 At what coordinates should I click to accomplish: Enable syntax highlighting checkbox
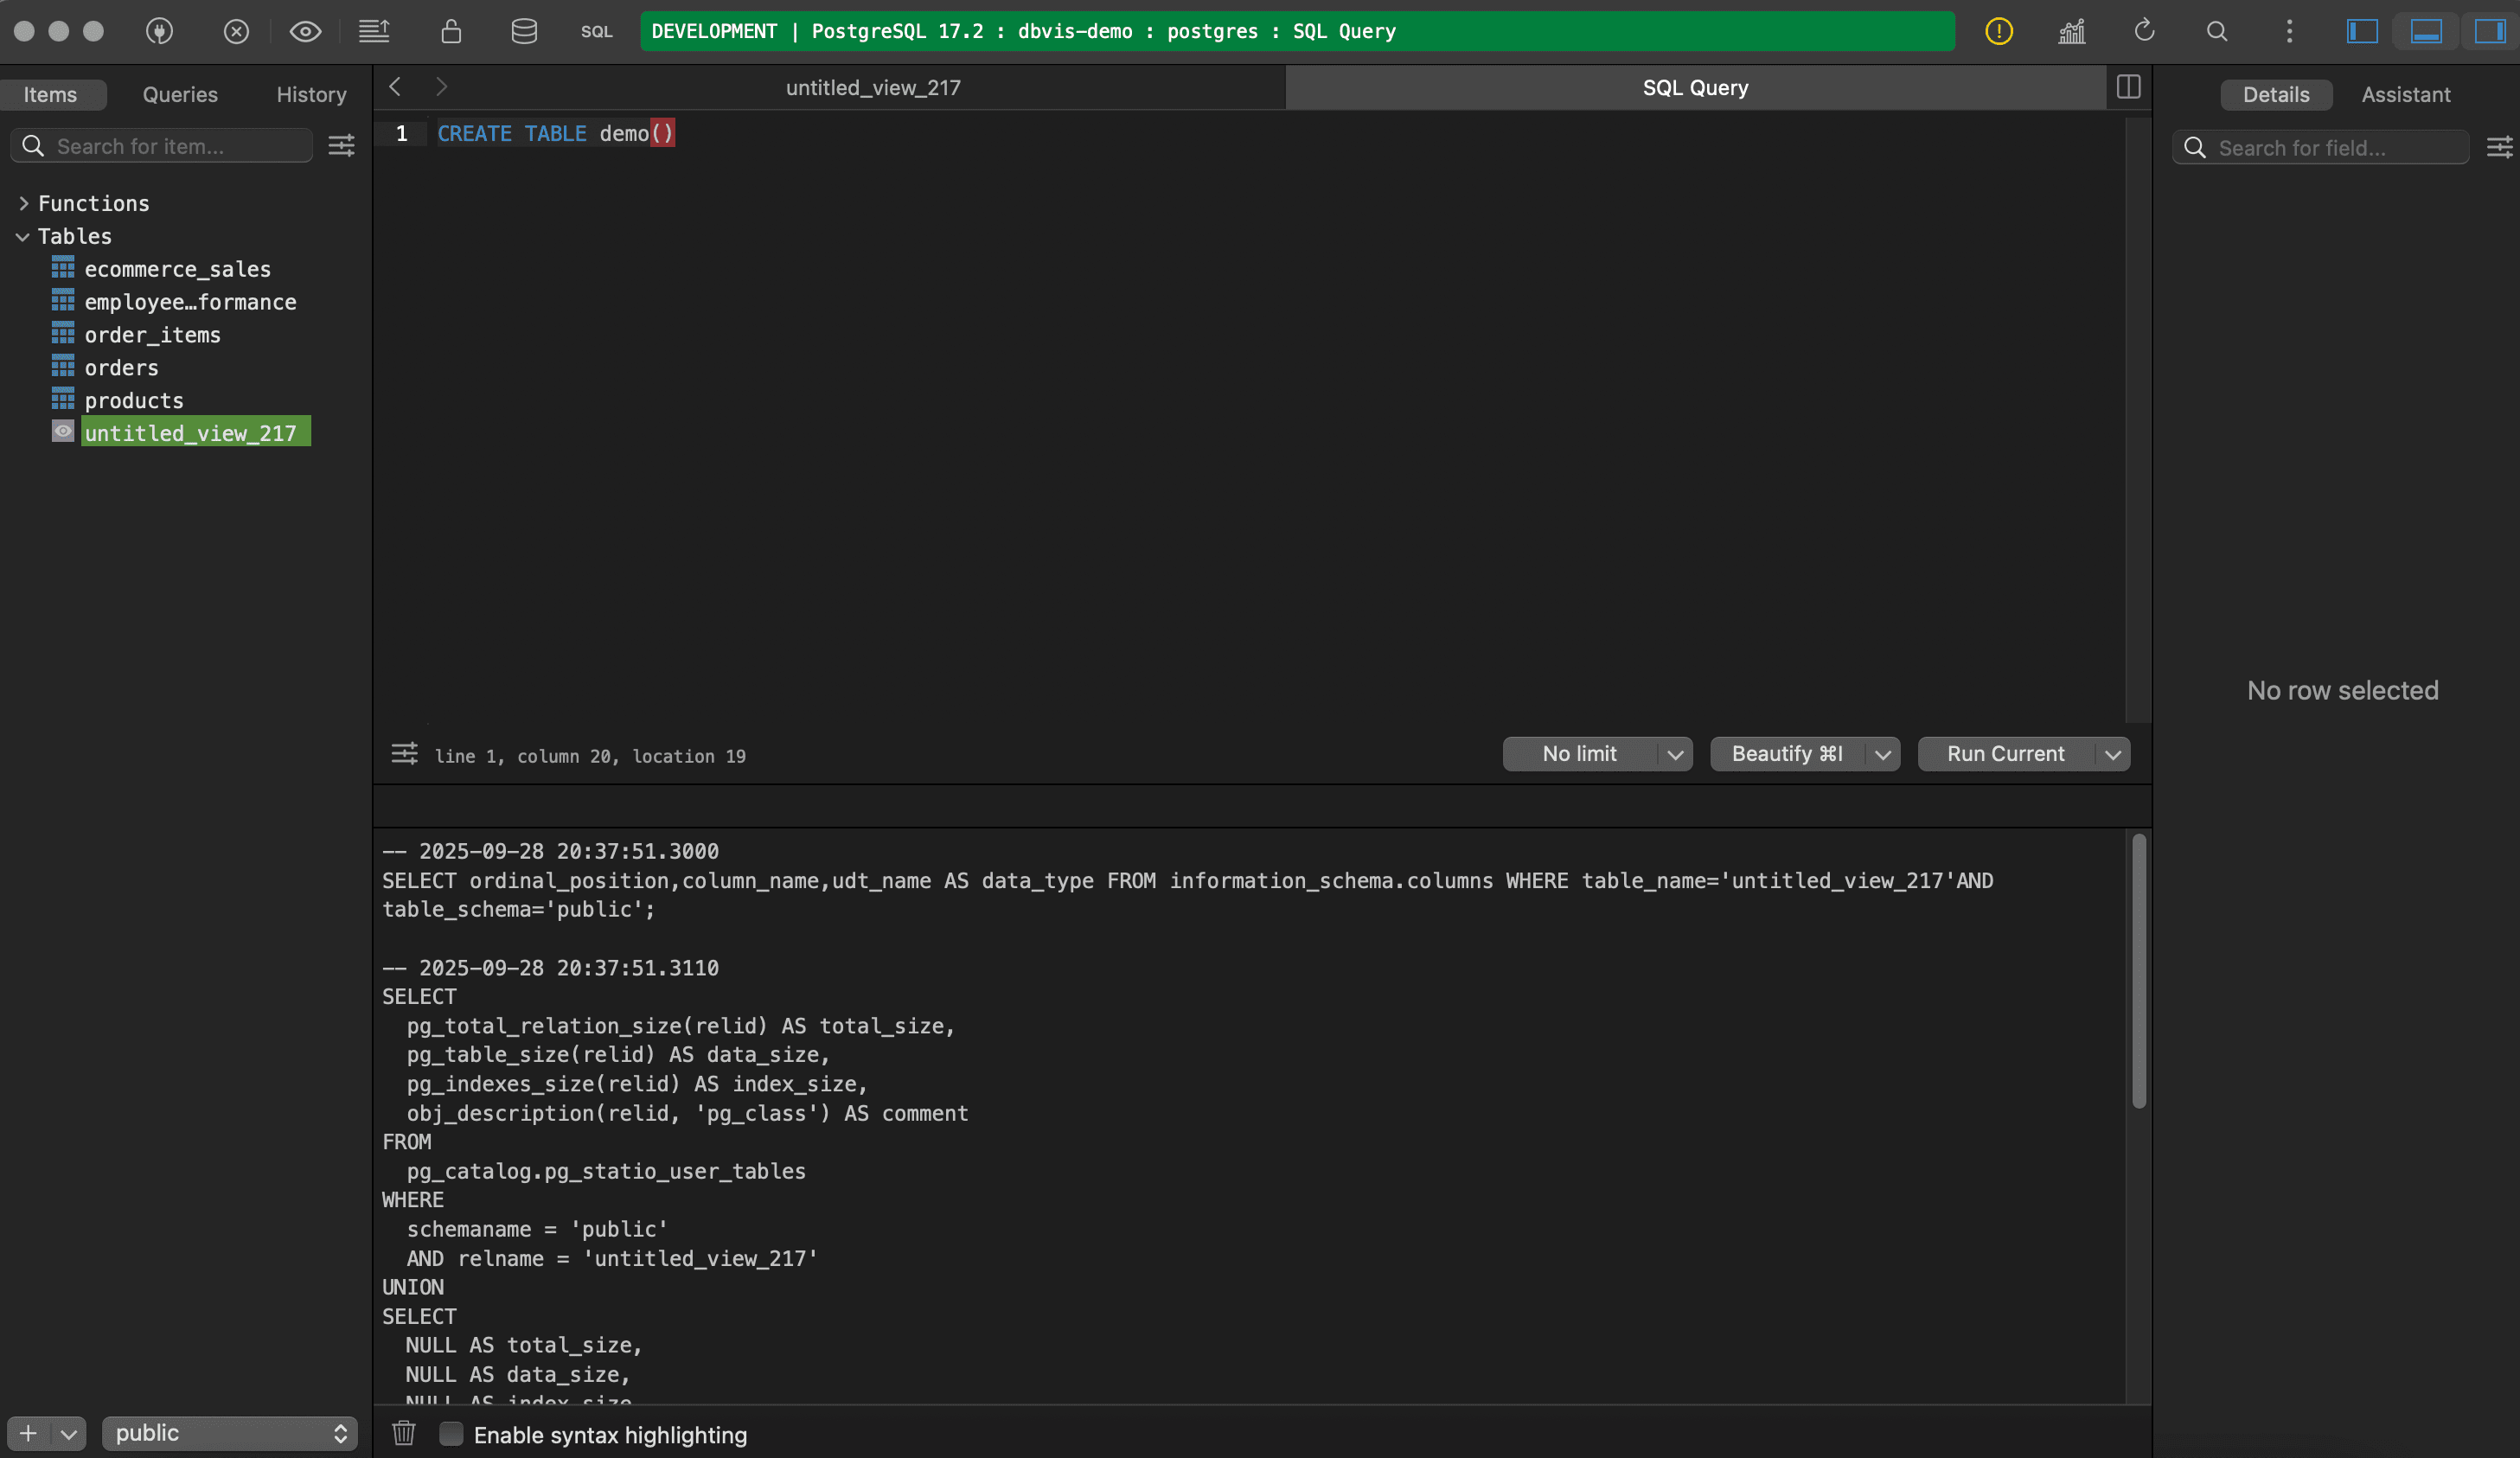point(452,1434)
